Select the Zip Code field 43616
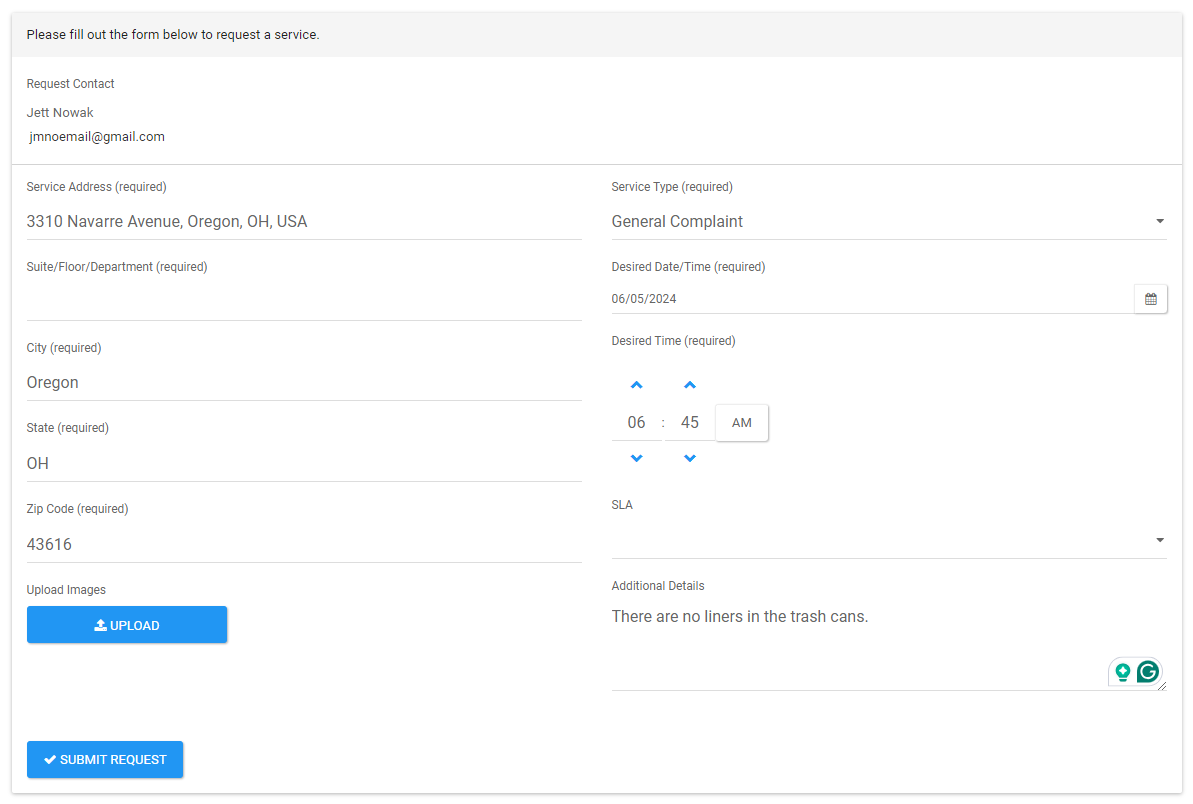The width and height of the screenshot is (1193, 804). click(x=303, y=545)
